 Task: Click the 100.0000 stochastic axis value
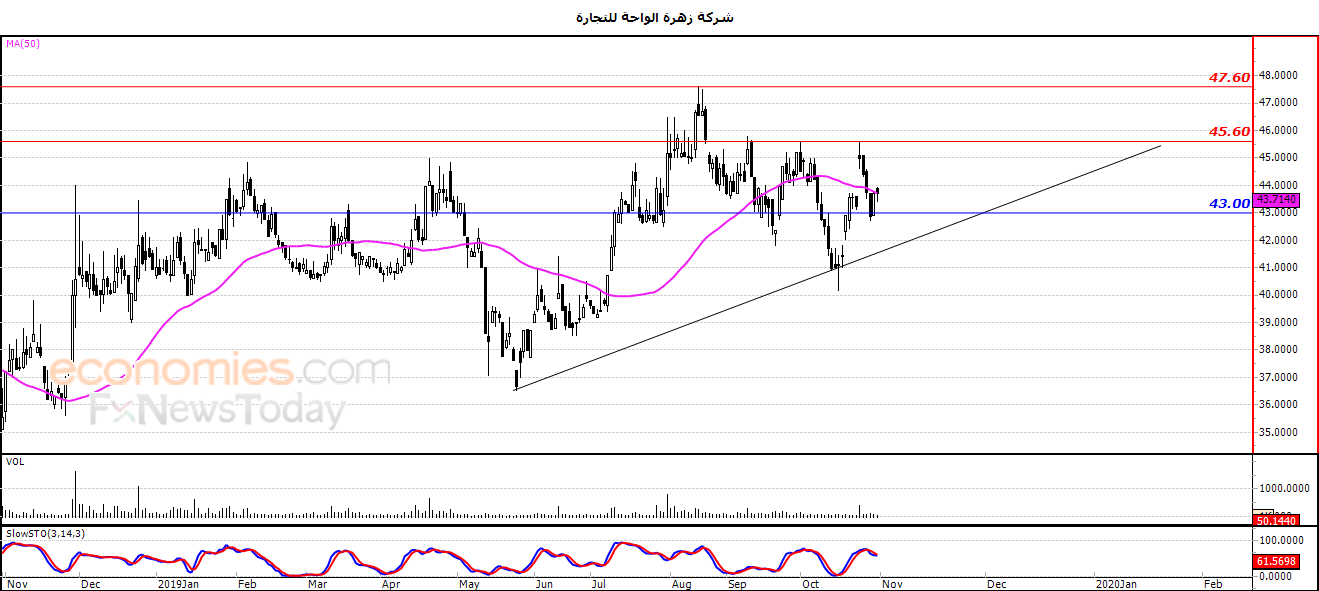1281,540
